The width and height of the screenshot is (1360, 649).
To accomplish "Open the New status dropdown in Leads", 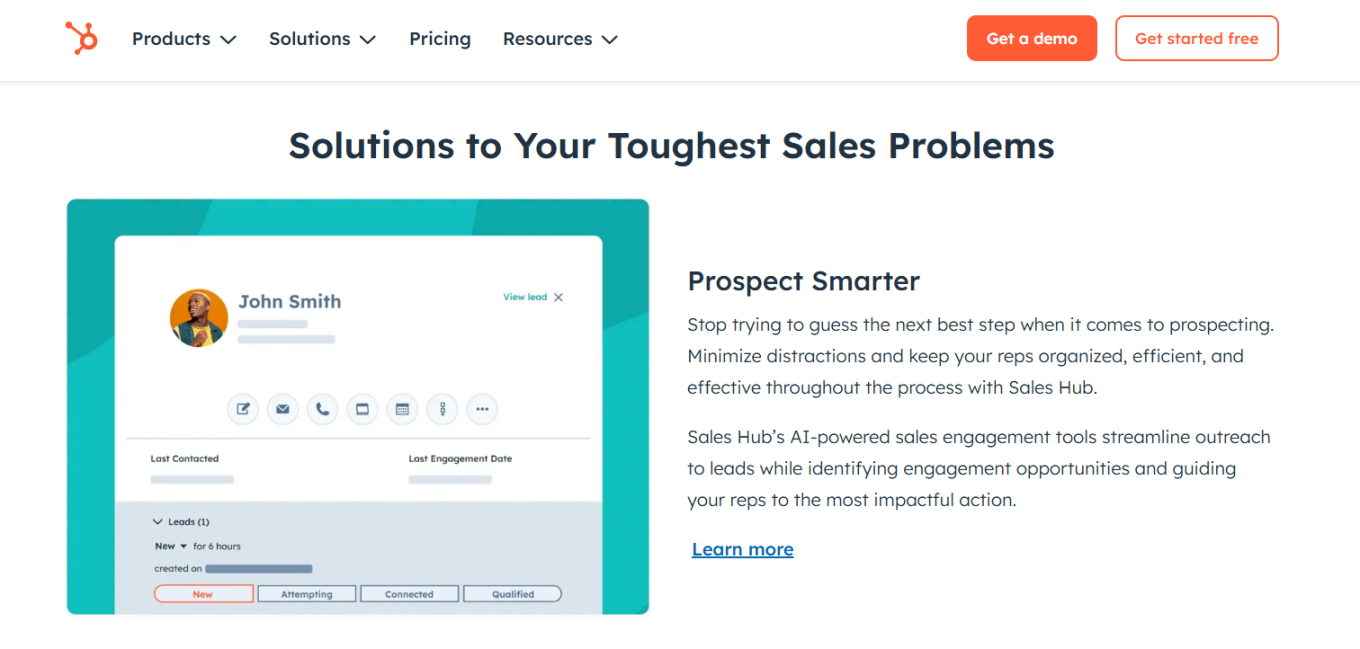I will coord(170,546).
